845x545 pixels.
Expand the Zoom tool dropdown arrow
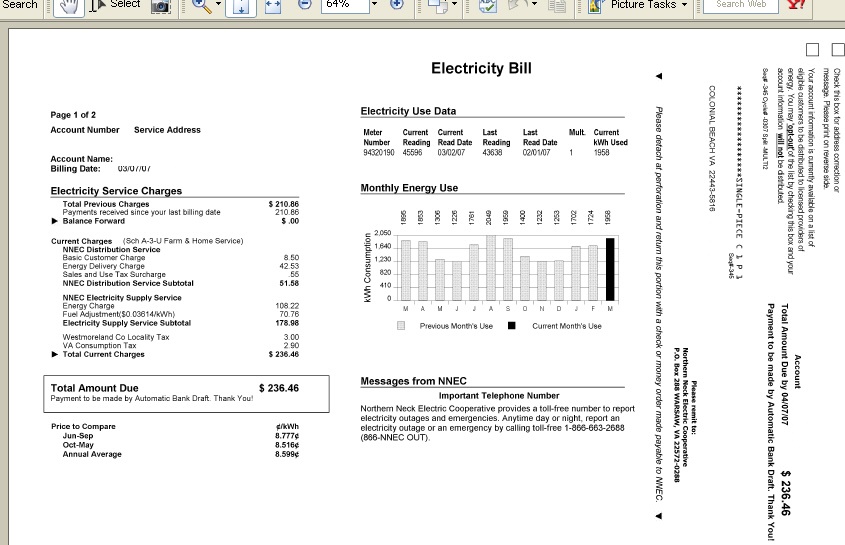(x=218, y=6)
